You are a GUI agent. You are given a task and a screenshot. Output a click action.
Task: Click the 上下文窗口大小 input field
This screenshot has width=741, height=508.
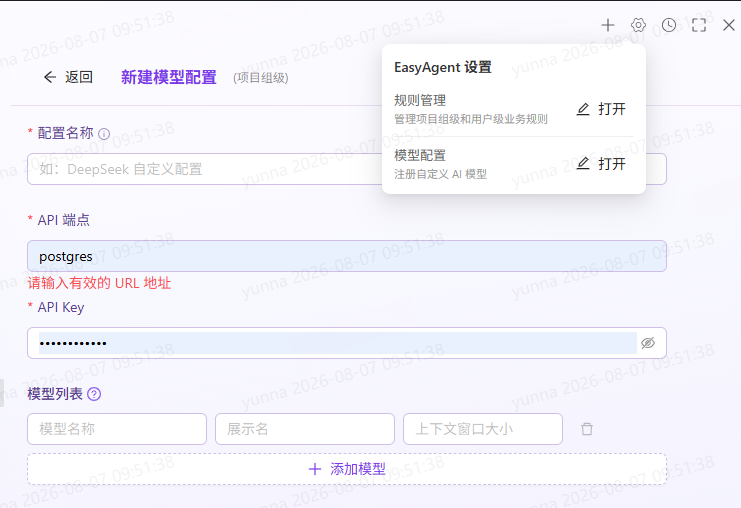point(483,429)
